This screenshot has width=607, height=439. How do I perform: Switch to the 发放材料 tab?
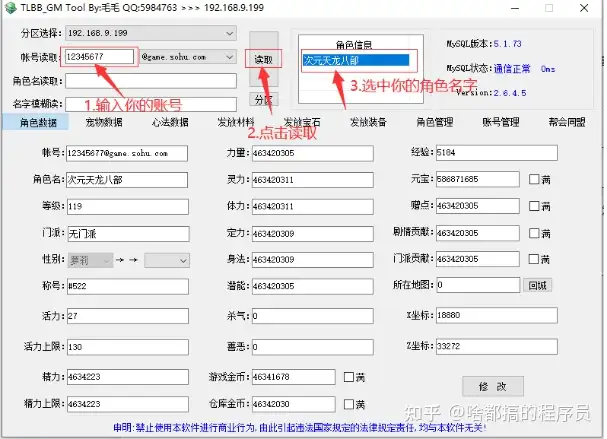(236, 123)
